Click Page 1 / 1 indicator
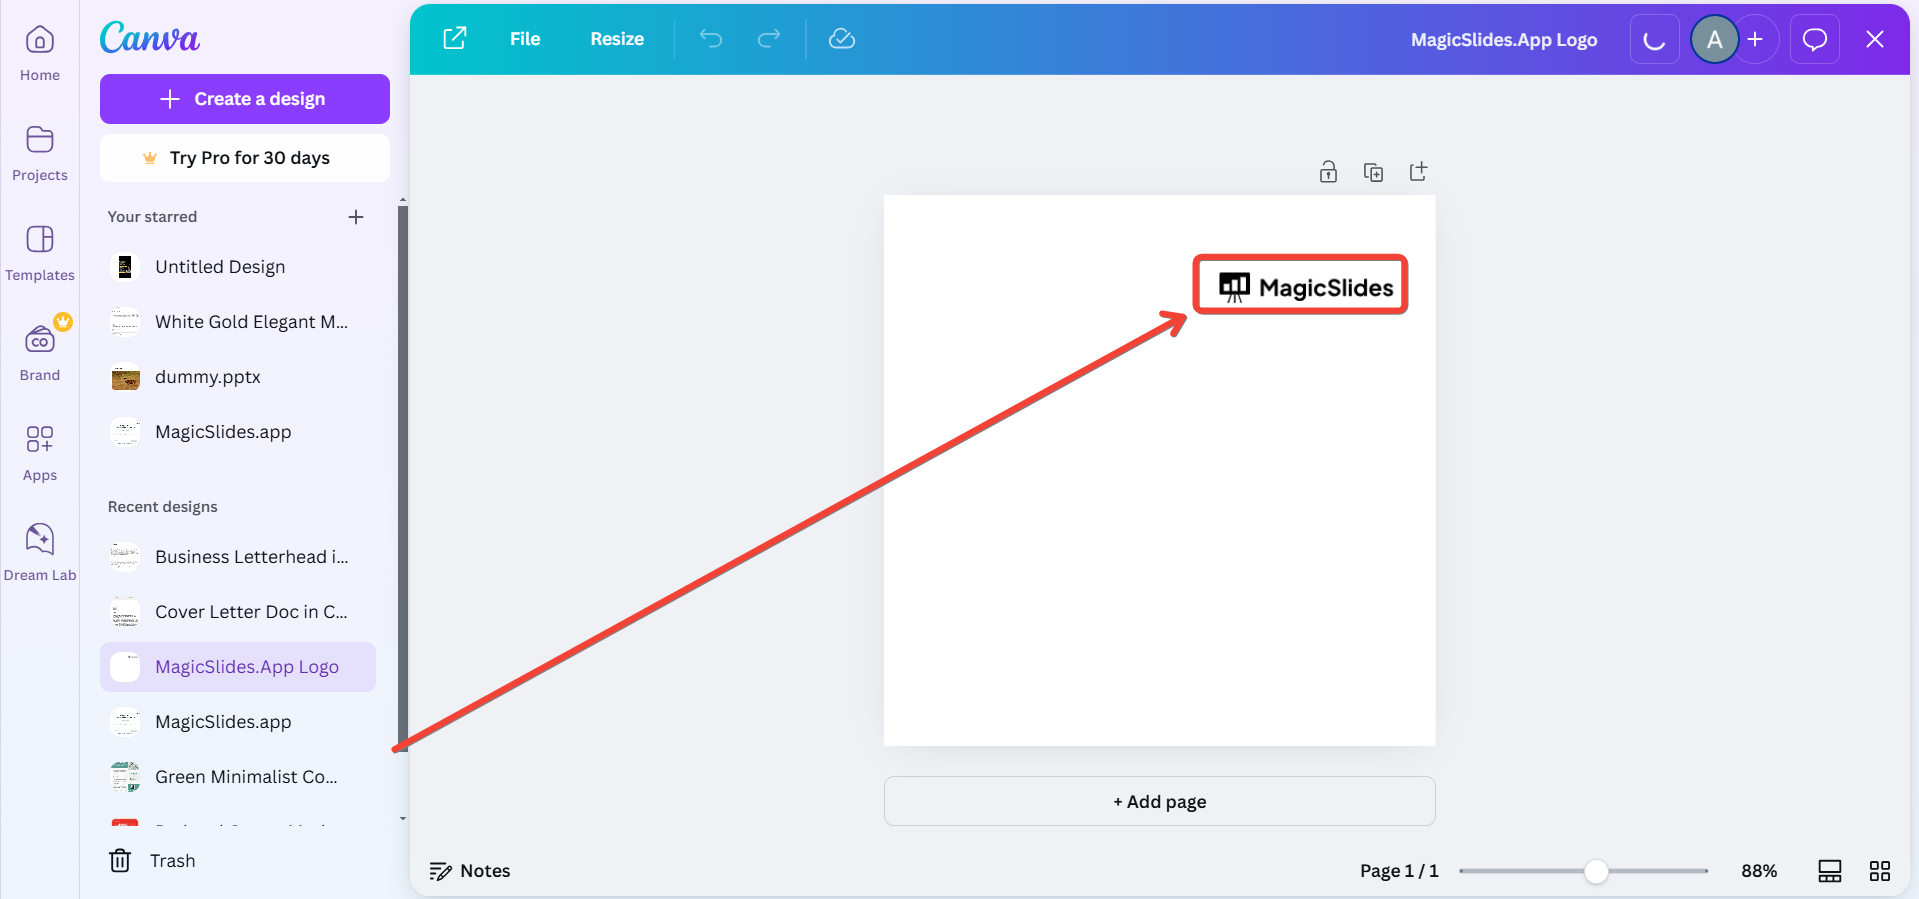The width and height of the screenshot is (1919, 899). click(x=1399, y=871)
